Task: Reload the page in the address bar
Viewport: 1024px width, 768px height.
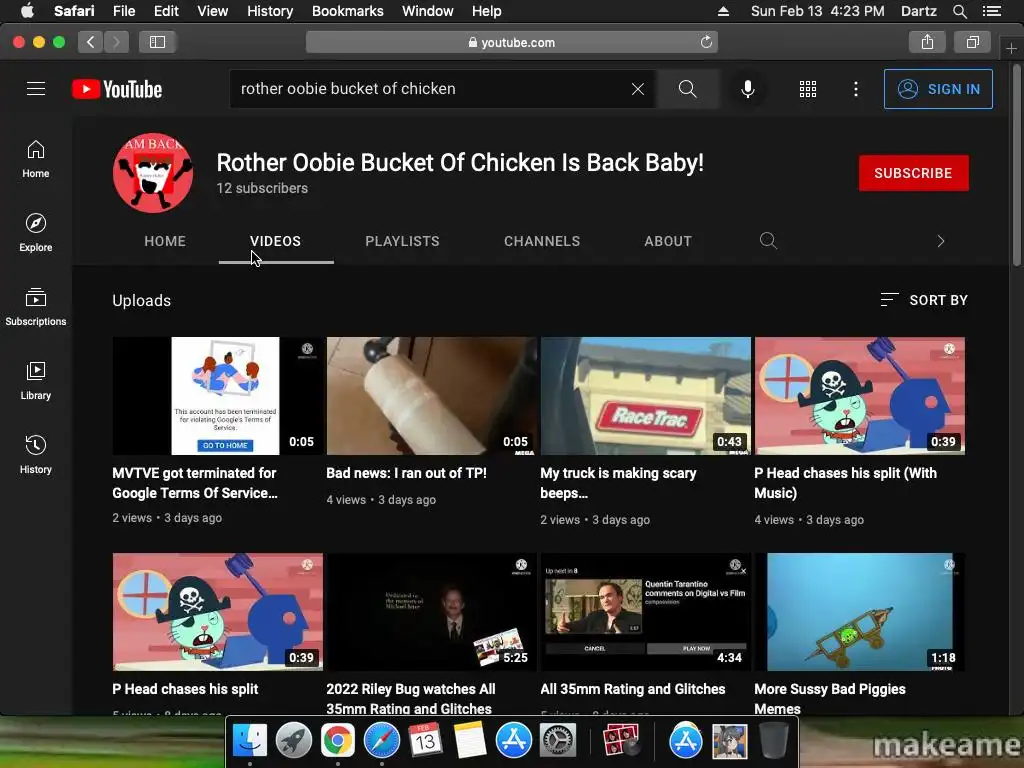Action: coord(706,42)
